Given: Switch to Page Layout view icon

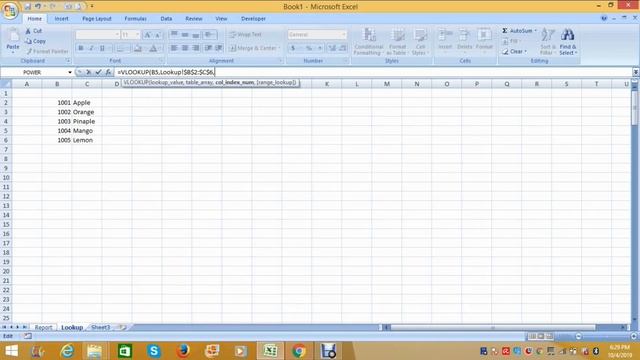Looking at the screenshot, I should point(541,336).
